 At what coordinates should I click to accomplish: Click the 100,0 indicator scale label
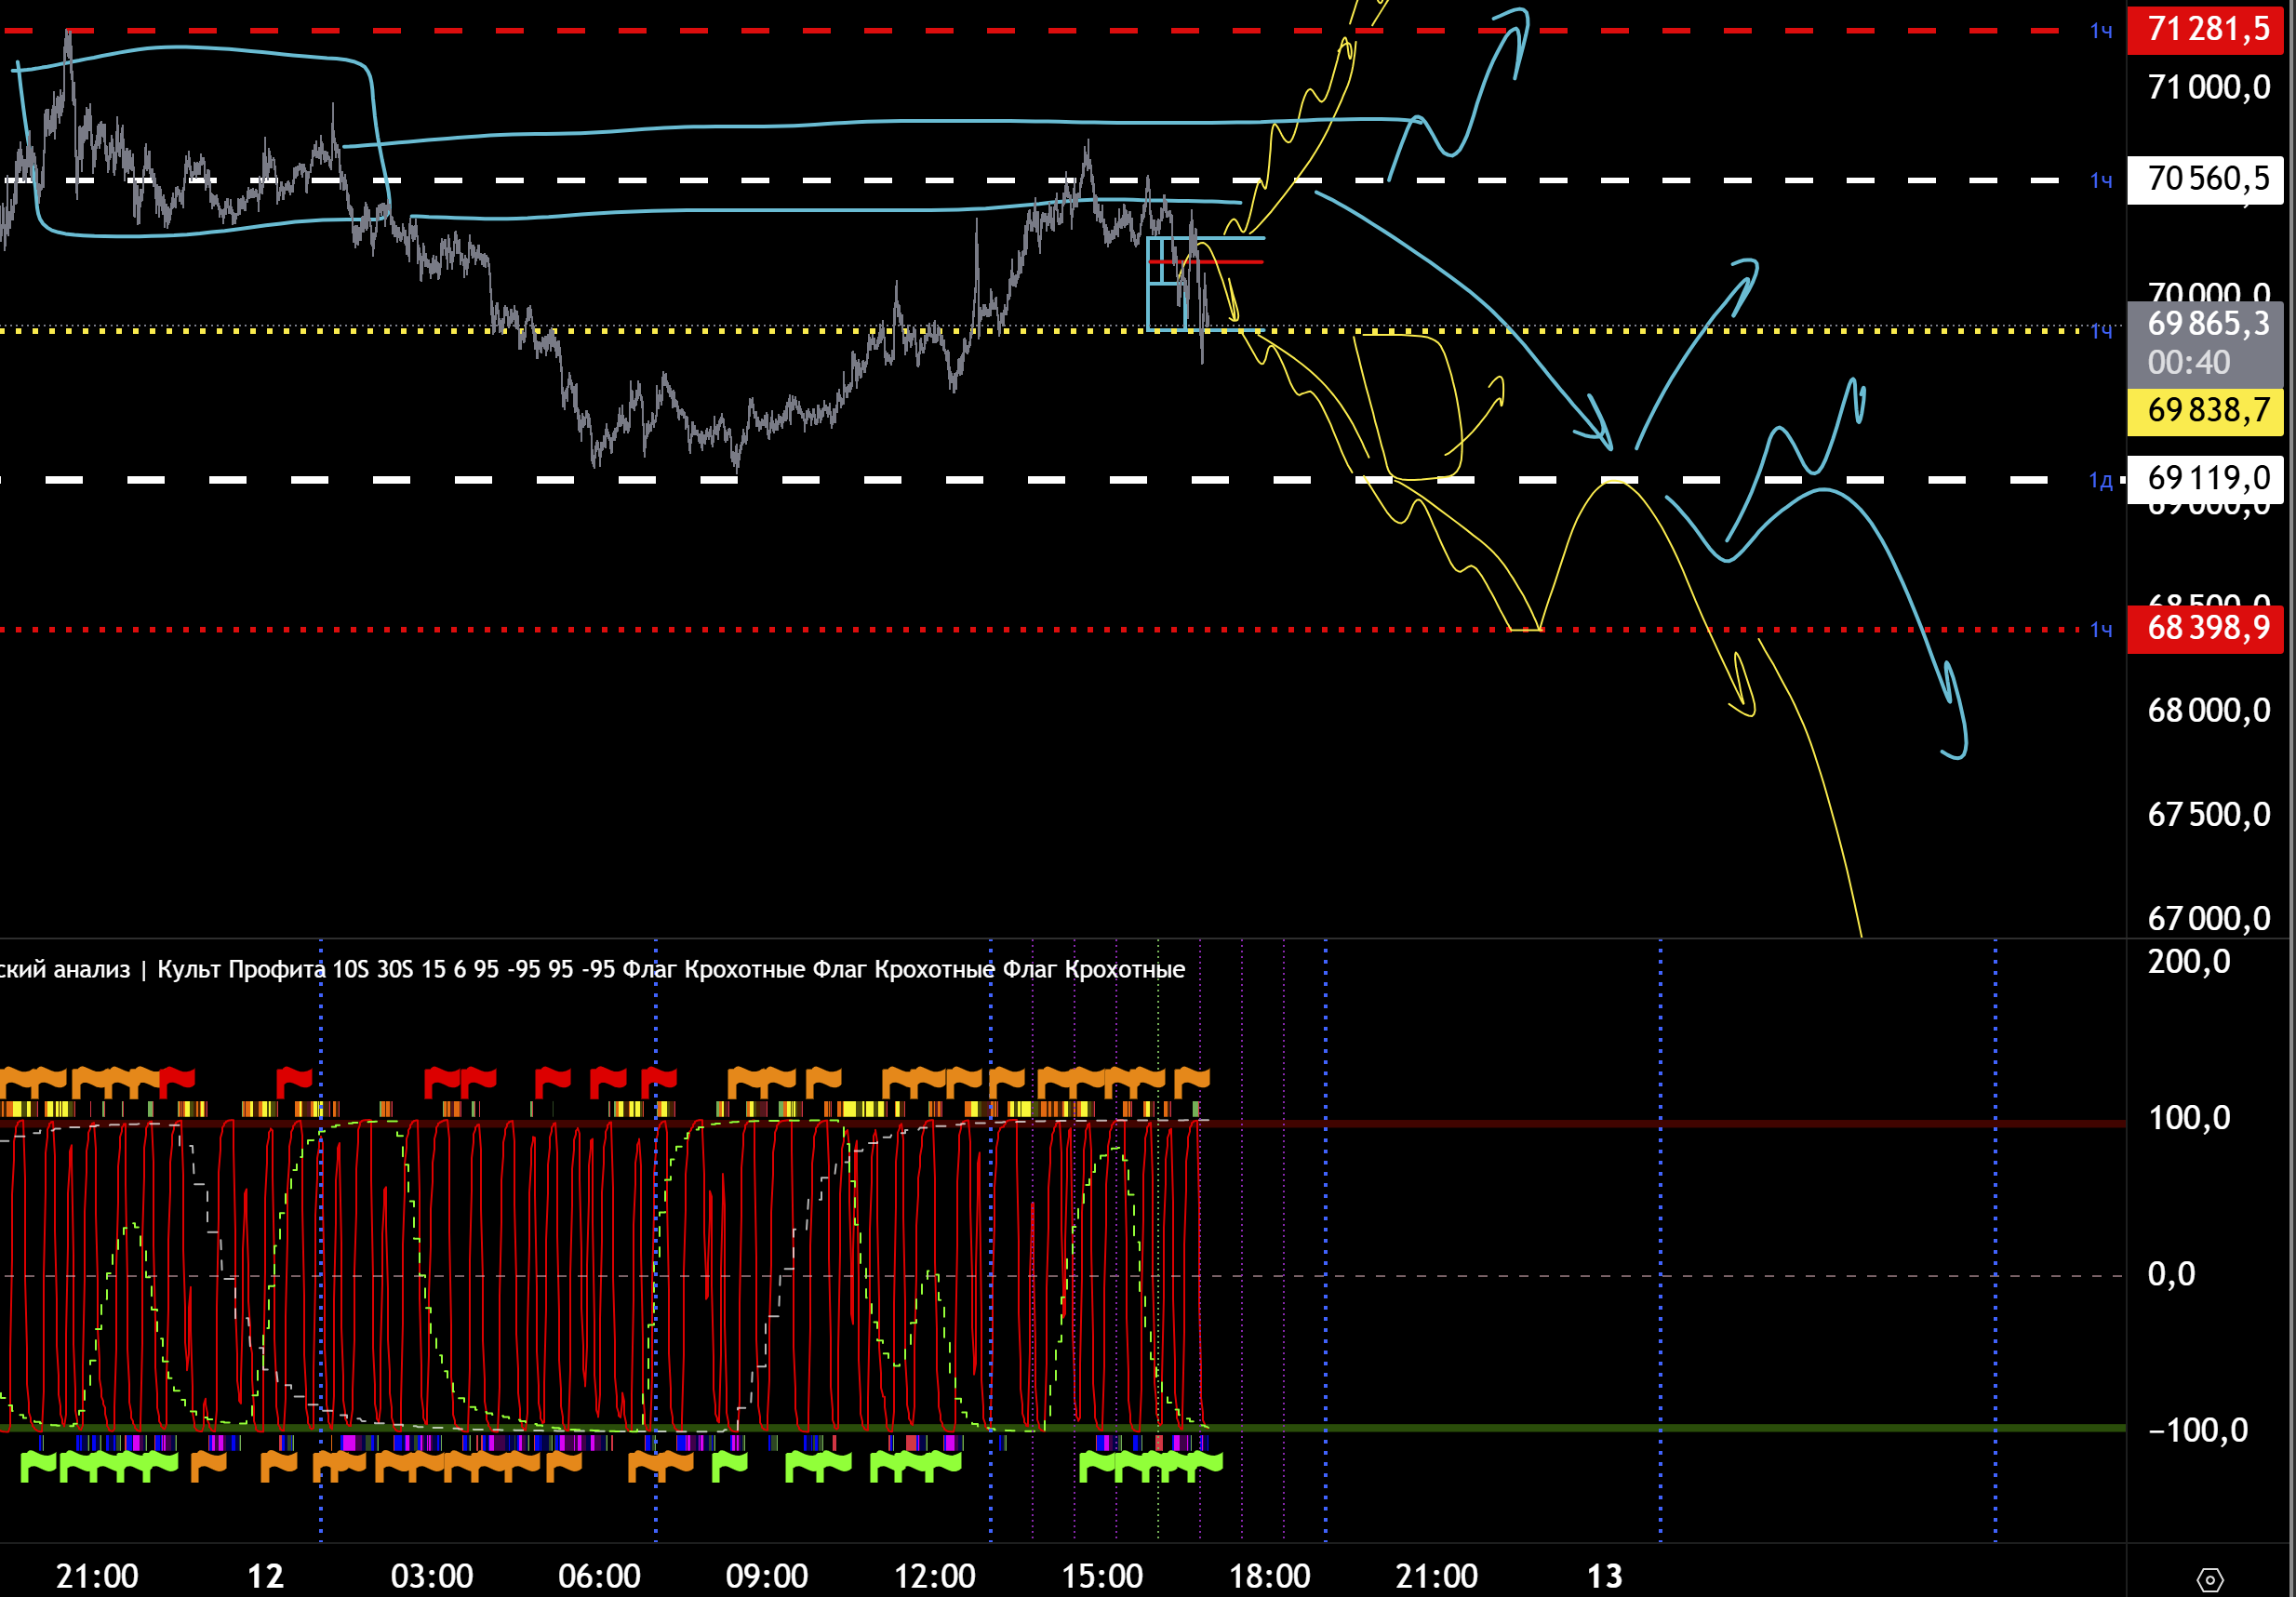tap(2189, 1117)
